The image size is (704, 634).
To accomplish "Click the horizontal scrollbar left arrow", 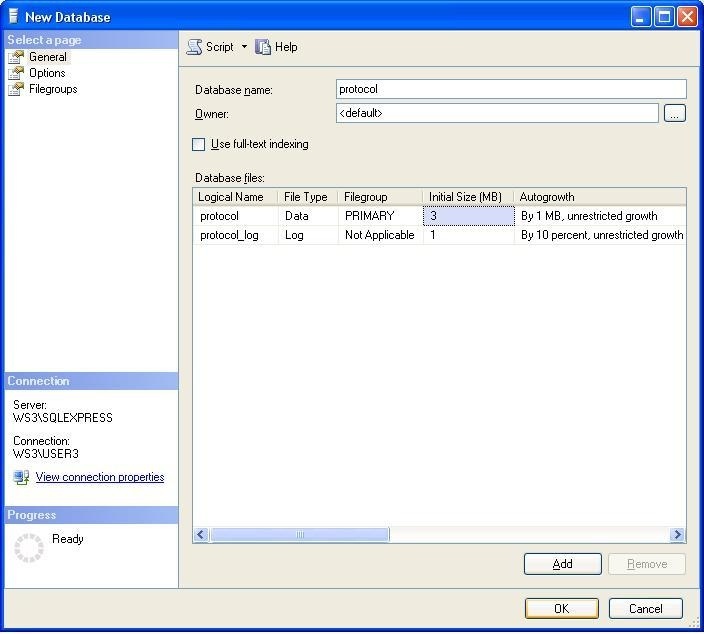I will (201, 534).
